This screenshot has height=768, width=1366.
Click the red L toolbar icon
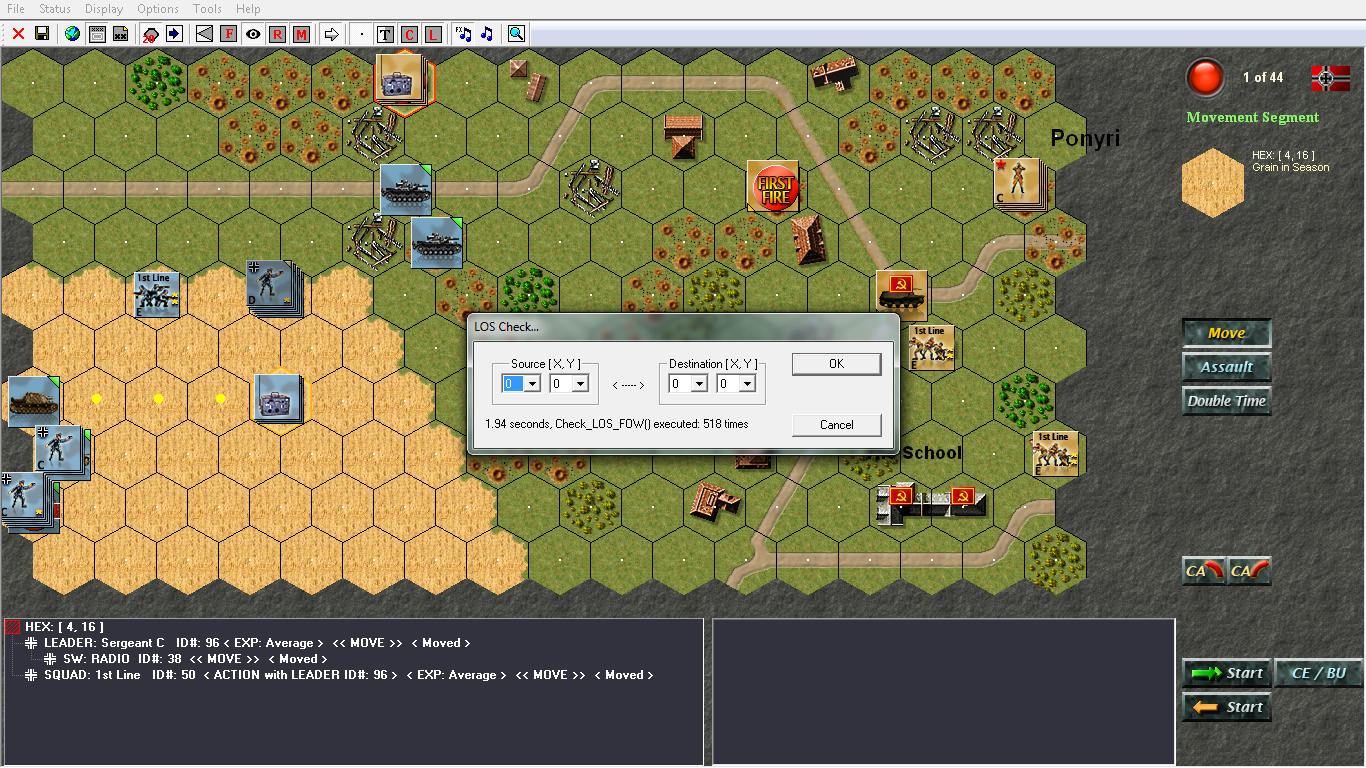(433, 34)
